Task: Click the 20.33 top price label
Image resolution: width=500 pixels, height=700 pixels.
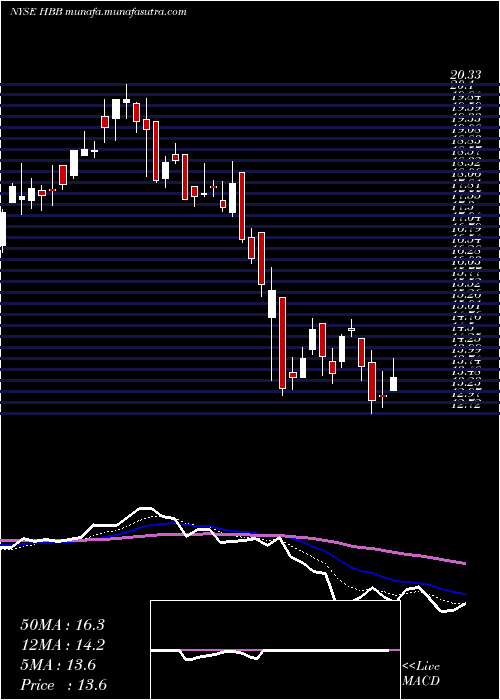Action: click(x=466, y=76)
